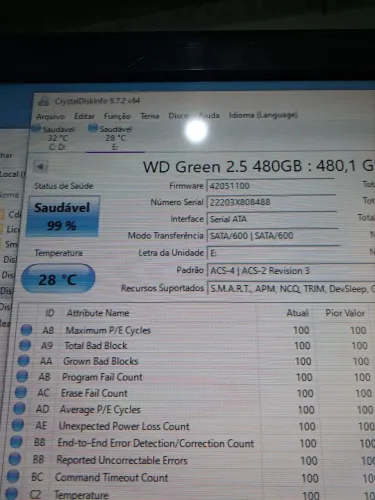Select the Unexpected Power Loss Count attribute
The height and width of the screenshot is (500, 375).
click(124, 426)
